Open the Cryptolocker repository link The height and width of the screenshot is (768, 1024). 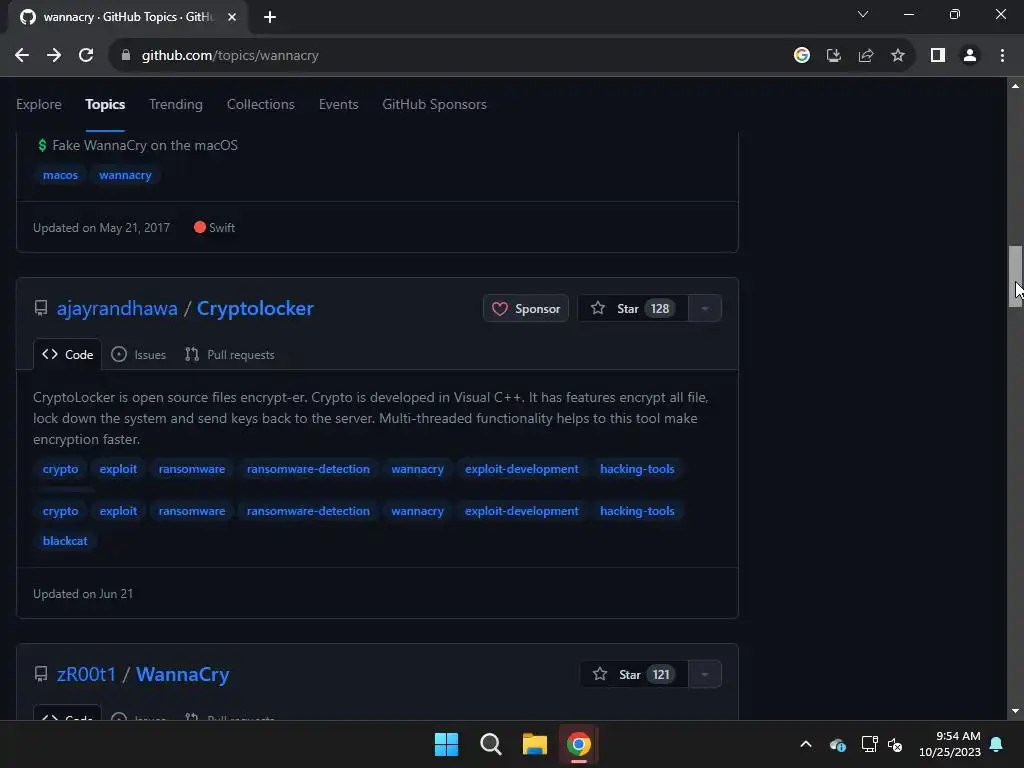pos(255,308)
